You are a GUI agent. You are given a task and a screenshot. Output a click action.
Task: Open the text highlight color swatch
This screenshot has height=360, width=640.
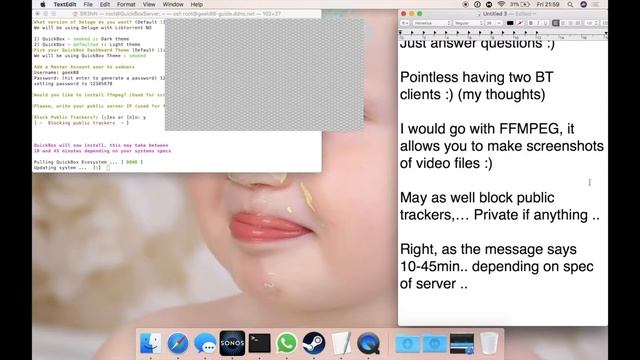[520, 23]
